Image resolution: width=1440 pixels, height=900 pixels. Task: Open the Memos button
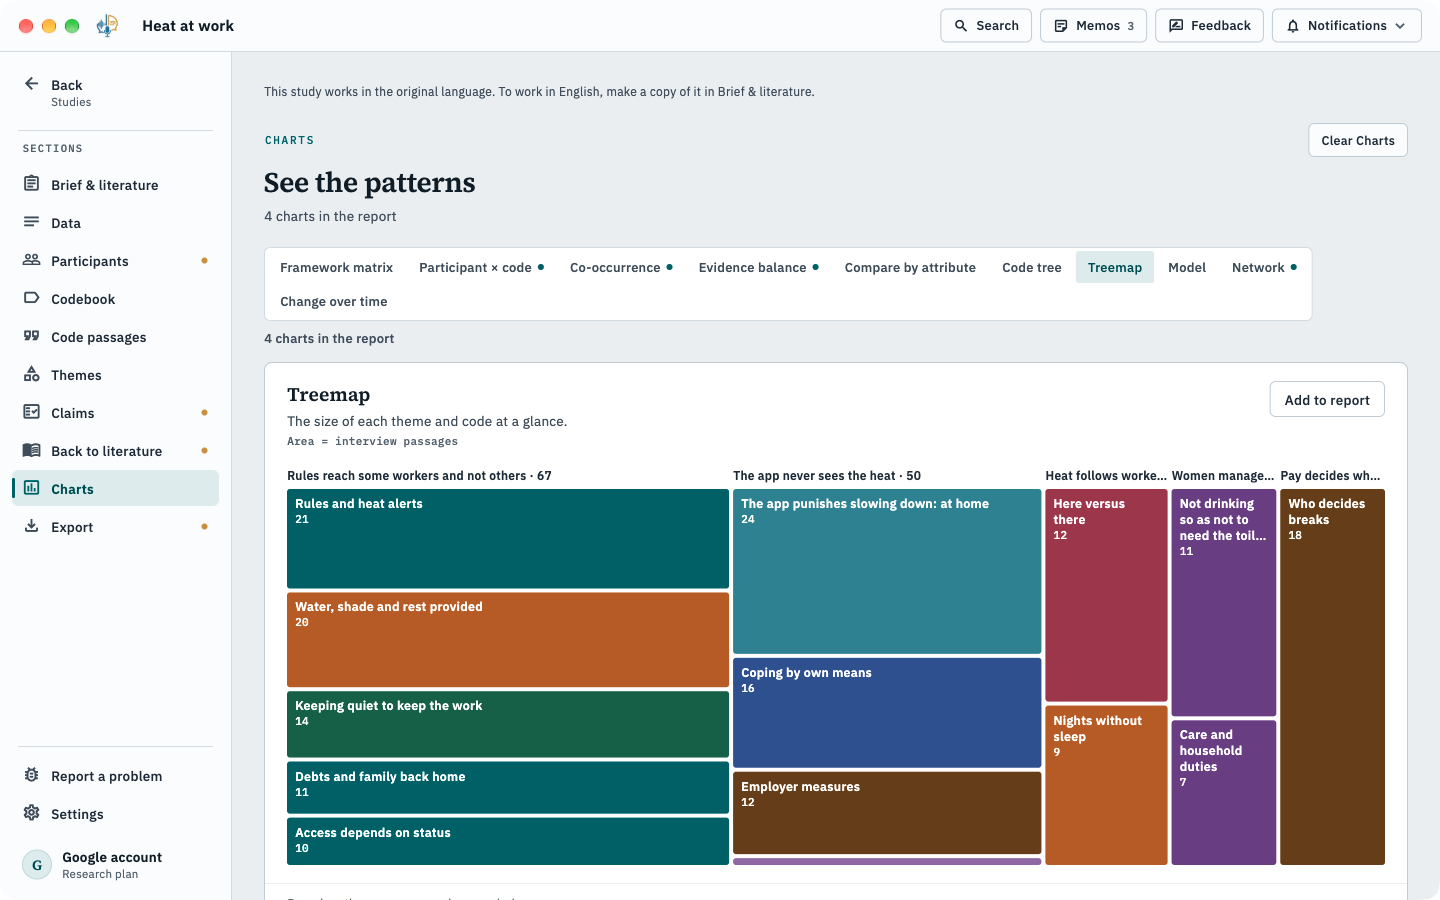(1093, 26)
